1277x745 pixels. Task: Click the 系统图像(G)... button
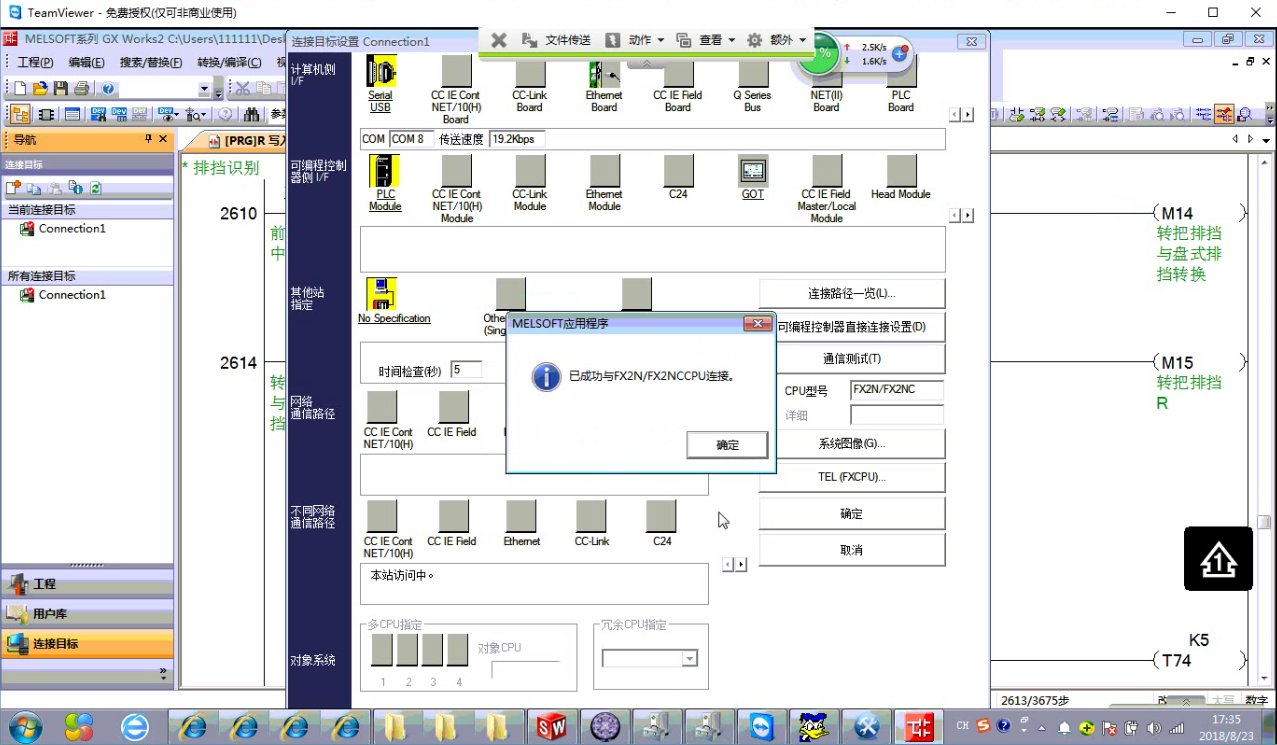(x=852, y=443)
